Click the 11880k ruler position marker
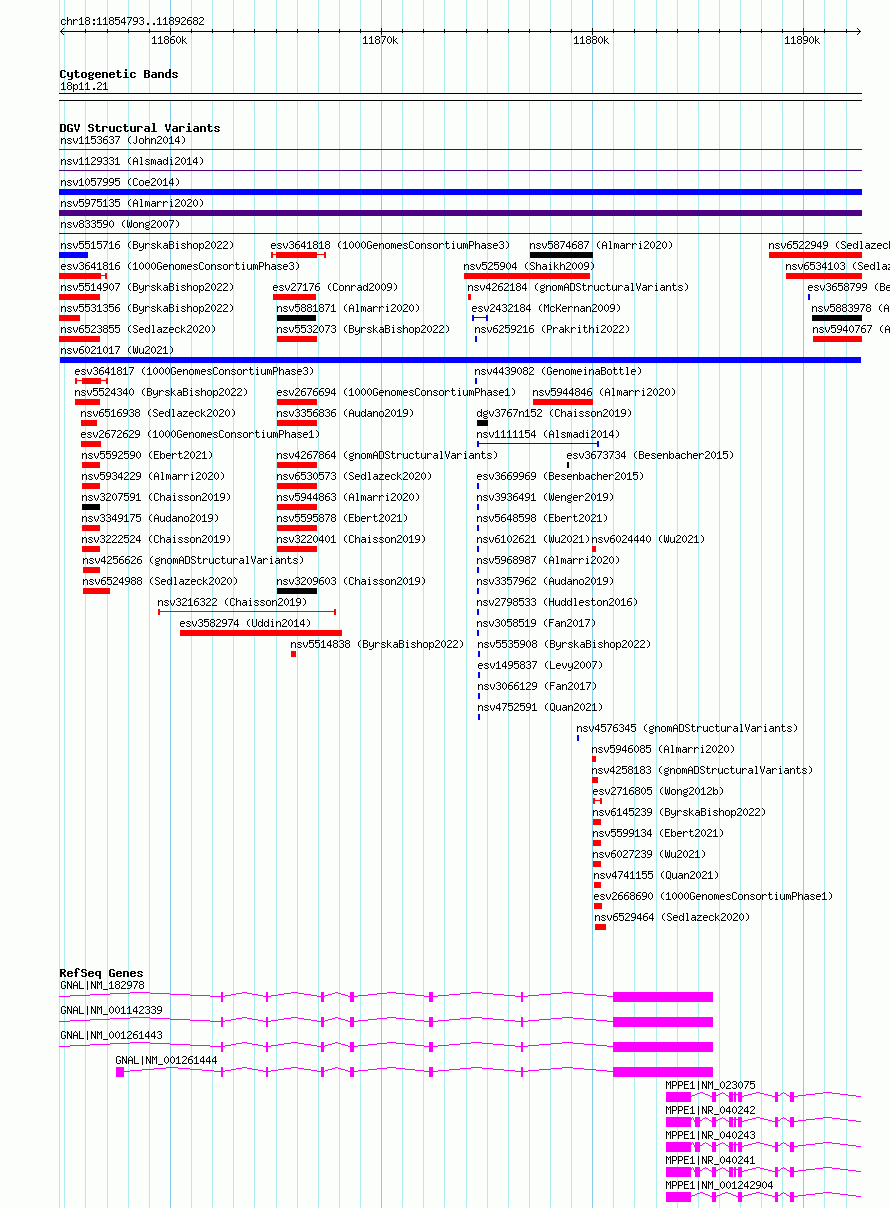 [x=591, y=41]
